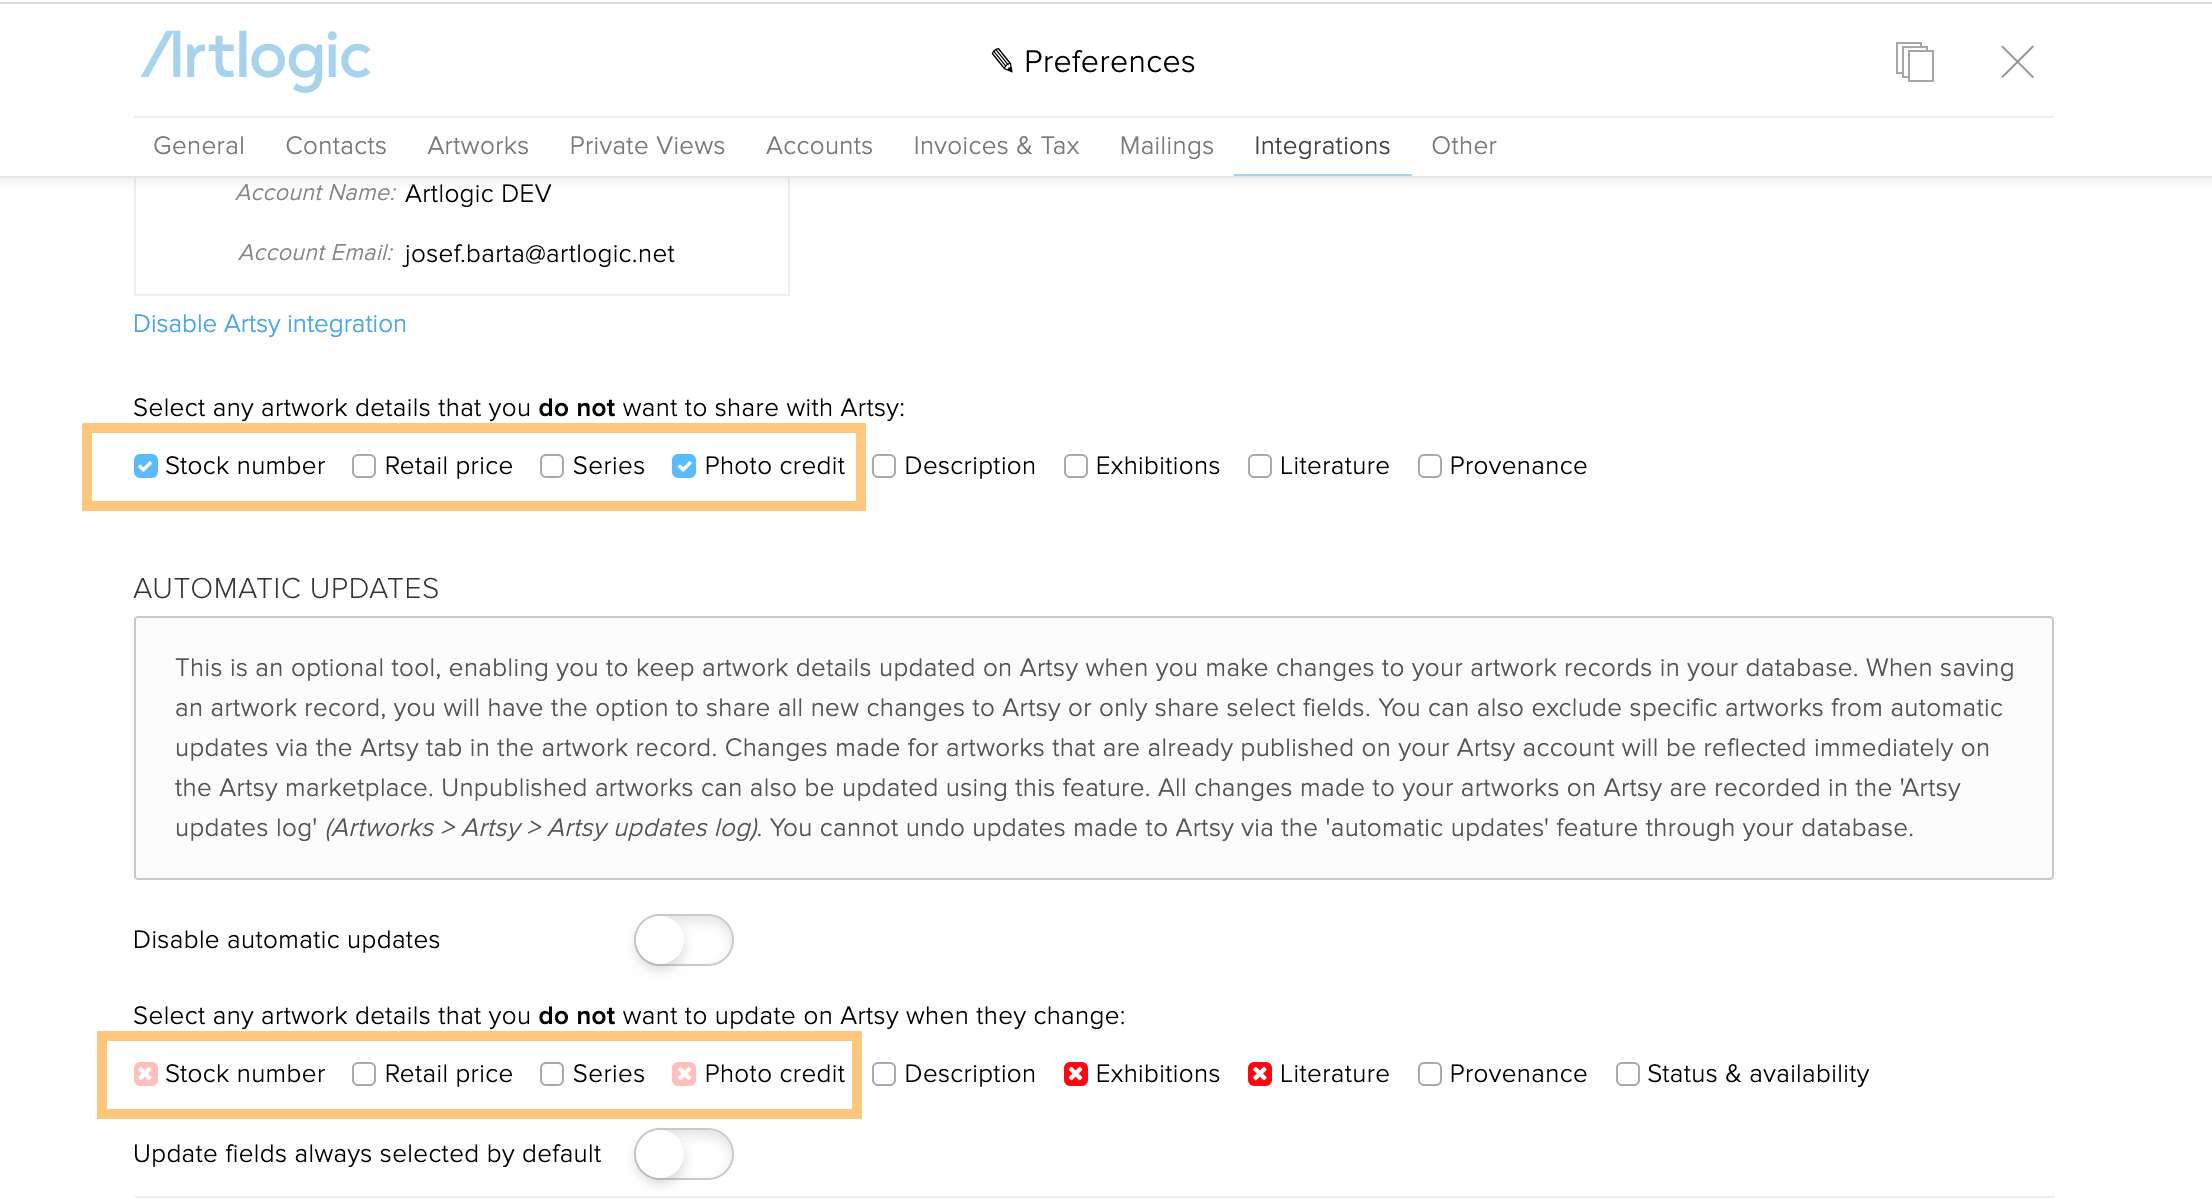Screen dimensions: 2212x1198
Task: Click the copy pages icon in header
Action: point(1914,62)
